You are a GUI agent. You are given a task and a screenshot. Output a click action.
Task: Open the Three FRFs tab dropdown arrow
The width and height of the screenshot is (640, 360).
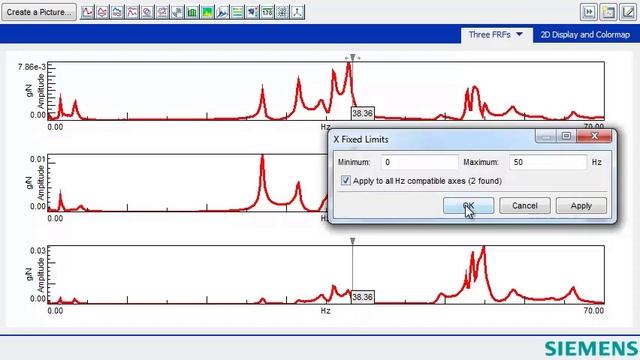pos(520,34)
